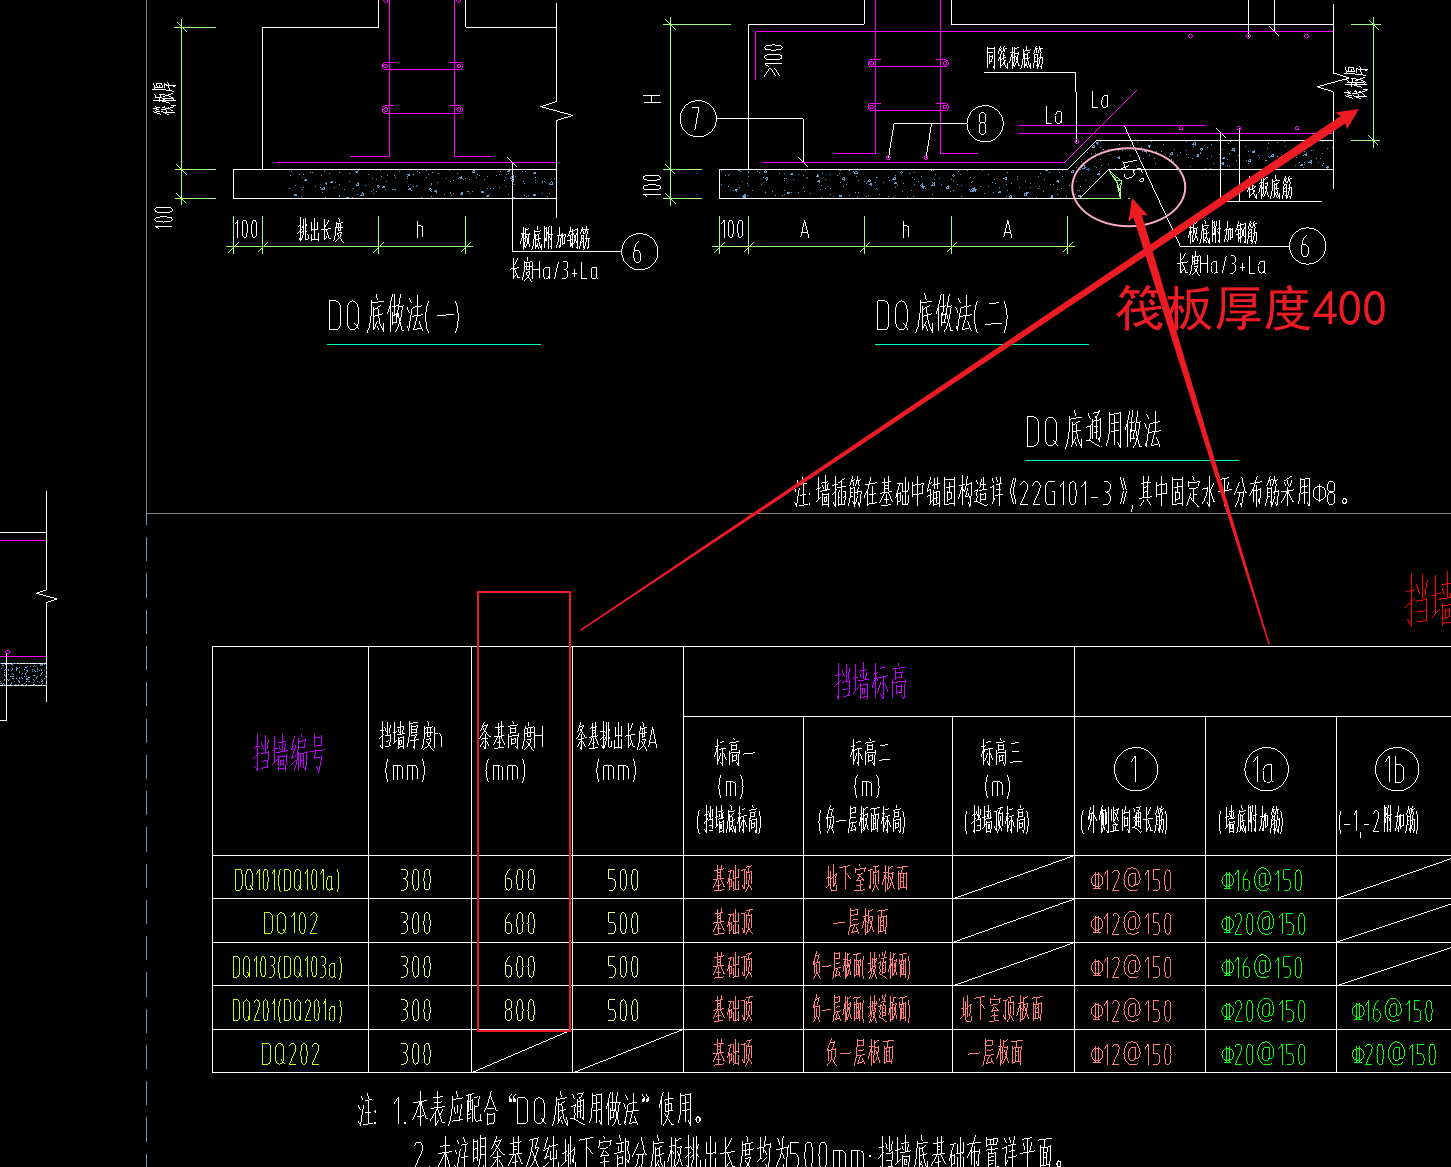1451x1167 pixels.
Task: Click circled 1b "-1,-2附加筋" header
Action: (1380, 790)
